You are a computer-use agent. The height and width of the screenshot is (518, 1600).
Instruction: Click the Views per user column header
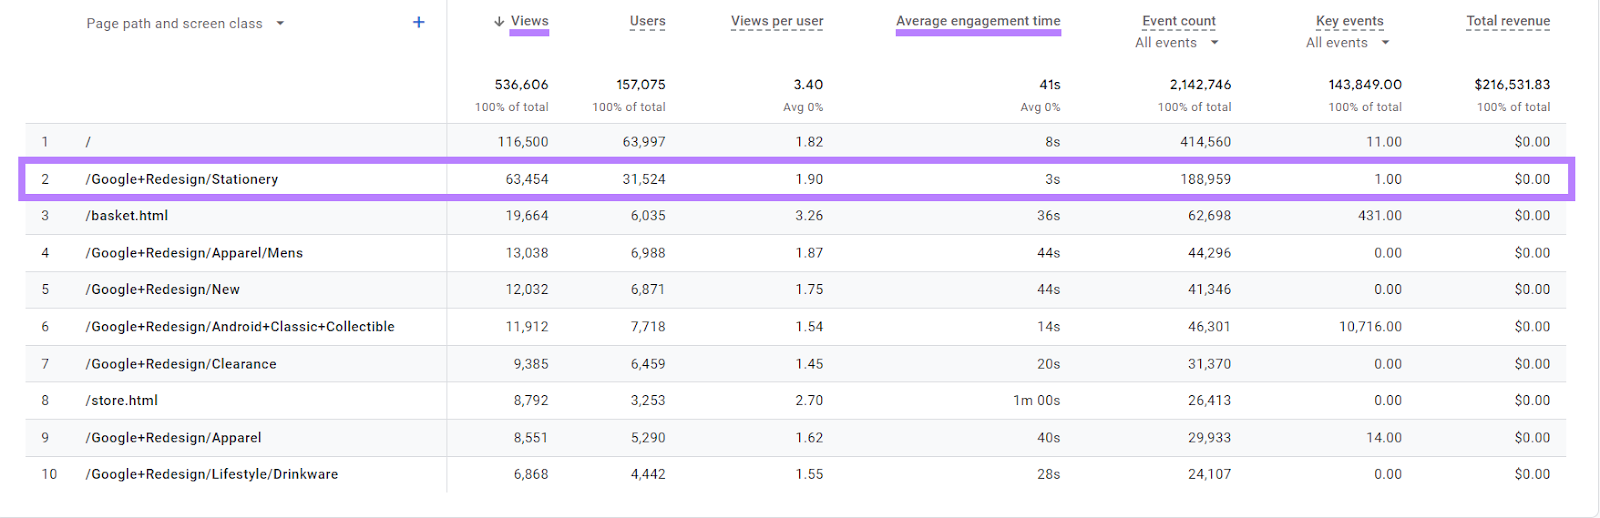776,21
